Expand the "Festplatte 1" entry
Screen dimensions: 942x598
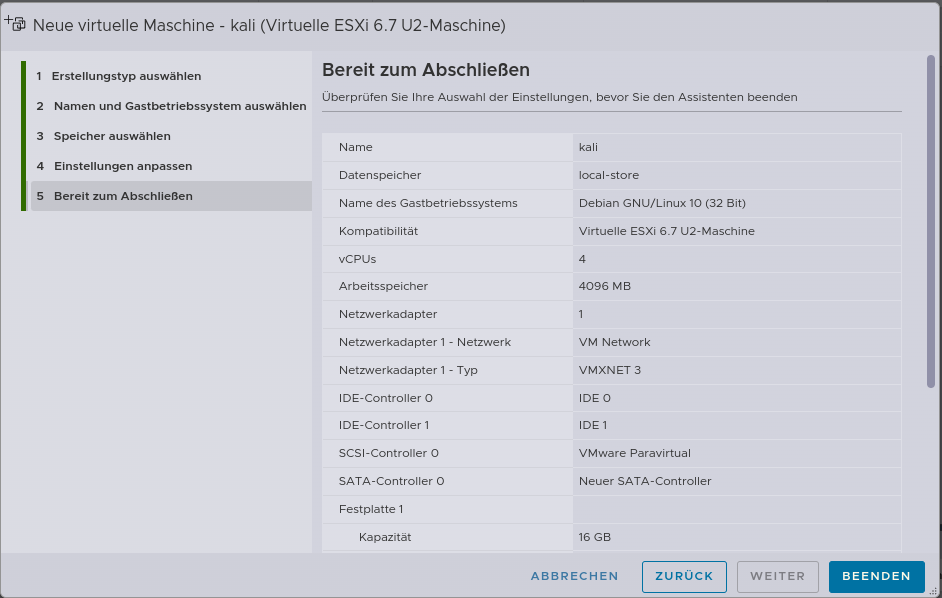610,509
